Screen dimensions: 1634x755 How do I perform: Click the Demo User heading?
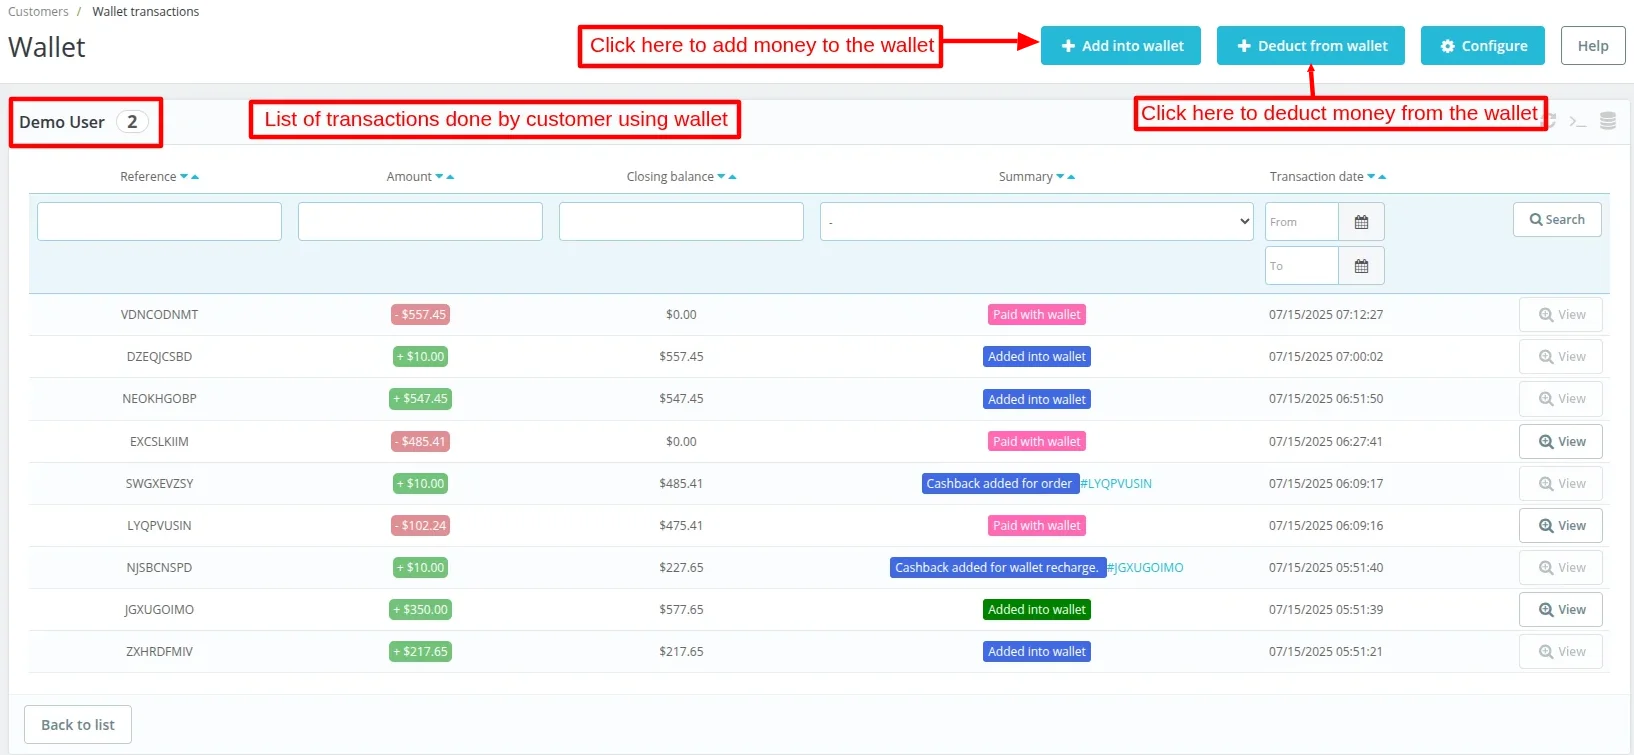pyautogui.click(x=62, y=122)
